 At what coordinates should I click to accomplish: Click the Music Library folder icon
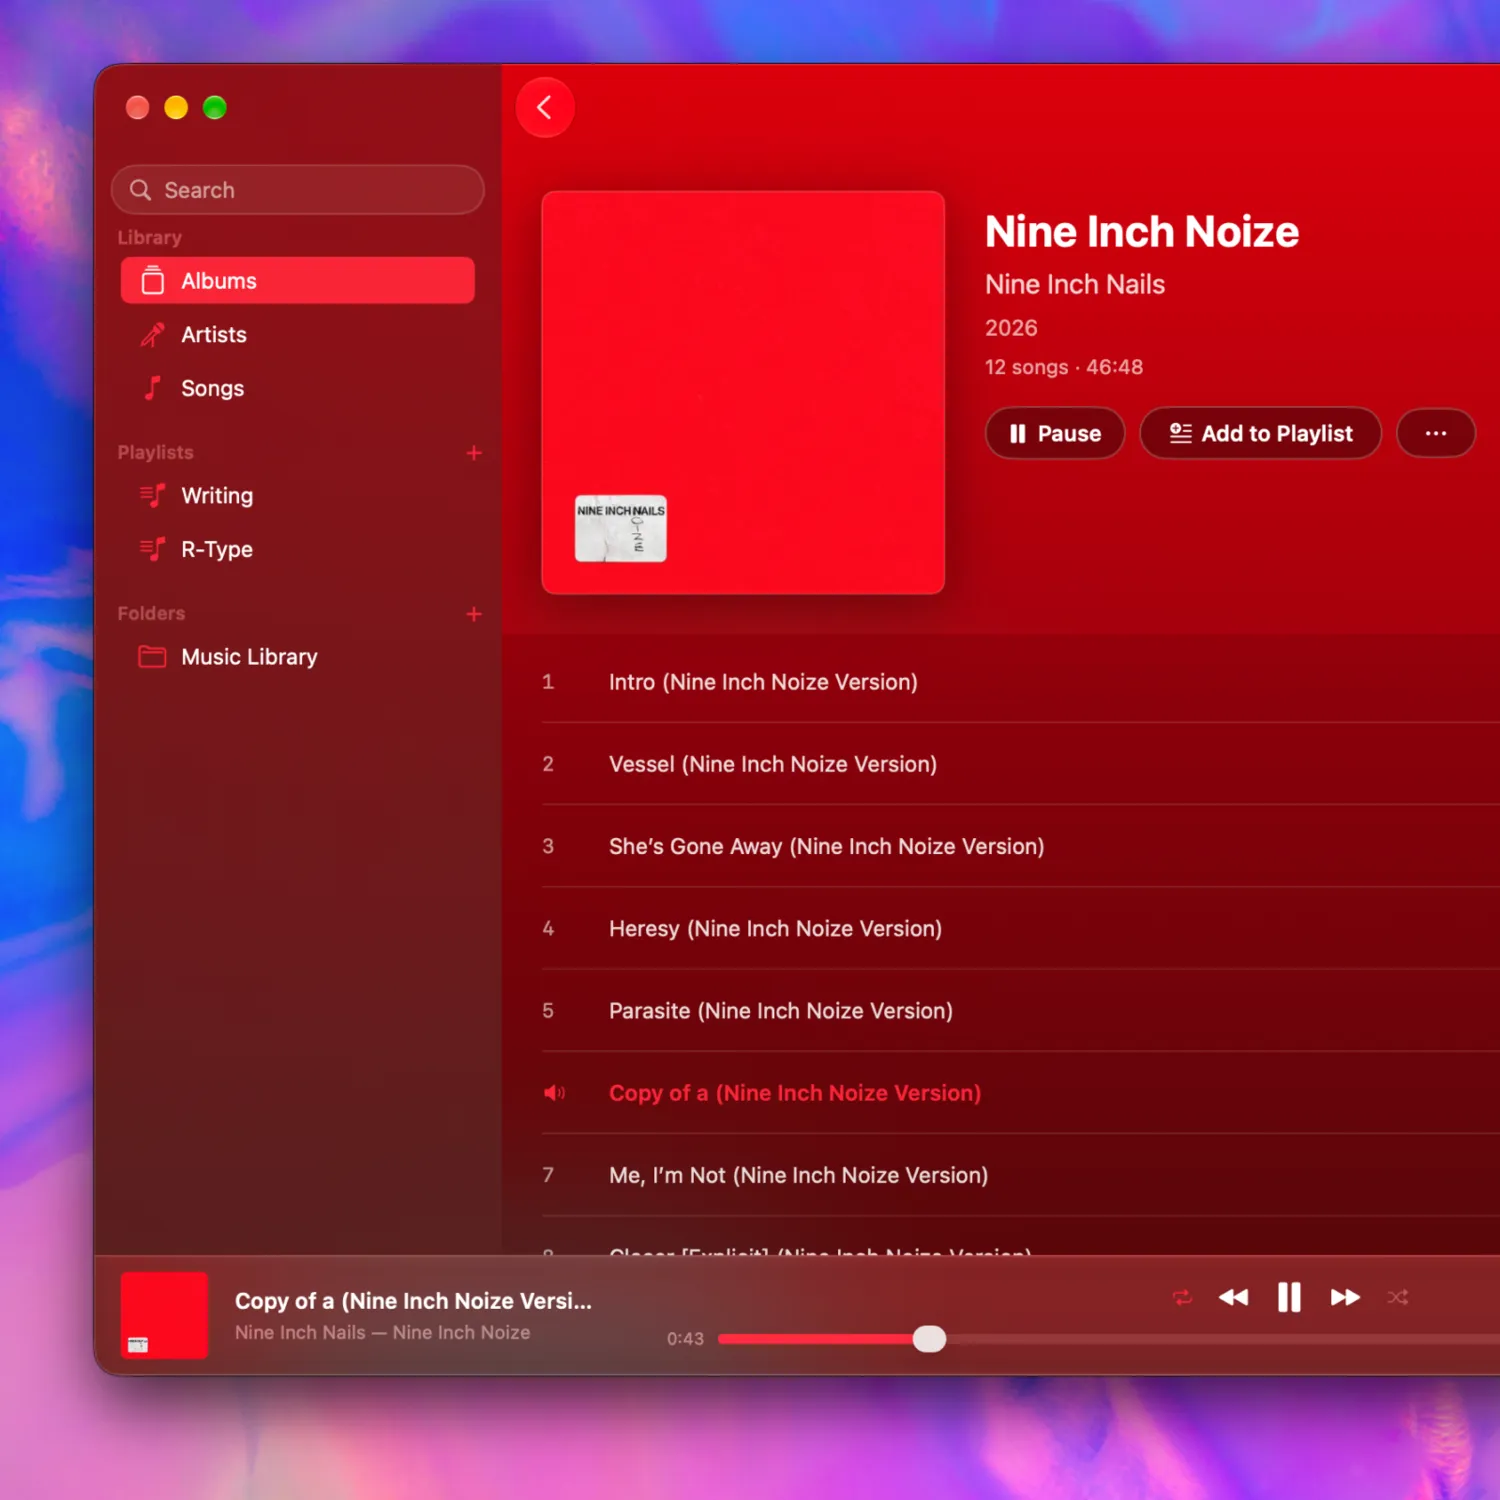point(152,657)
